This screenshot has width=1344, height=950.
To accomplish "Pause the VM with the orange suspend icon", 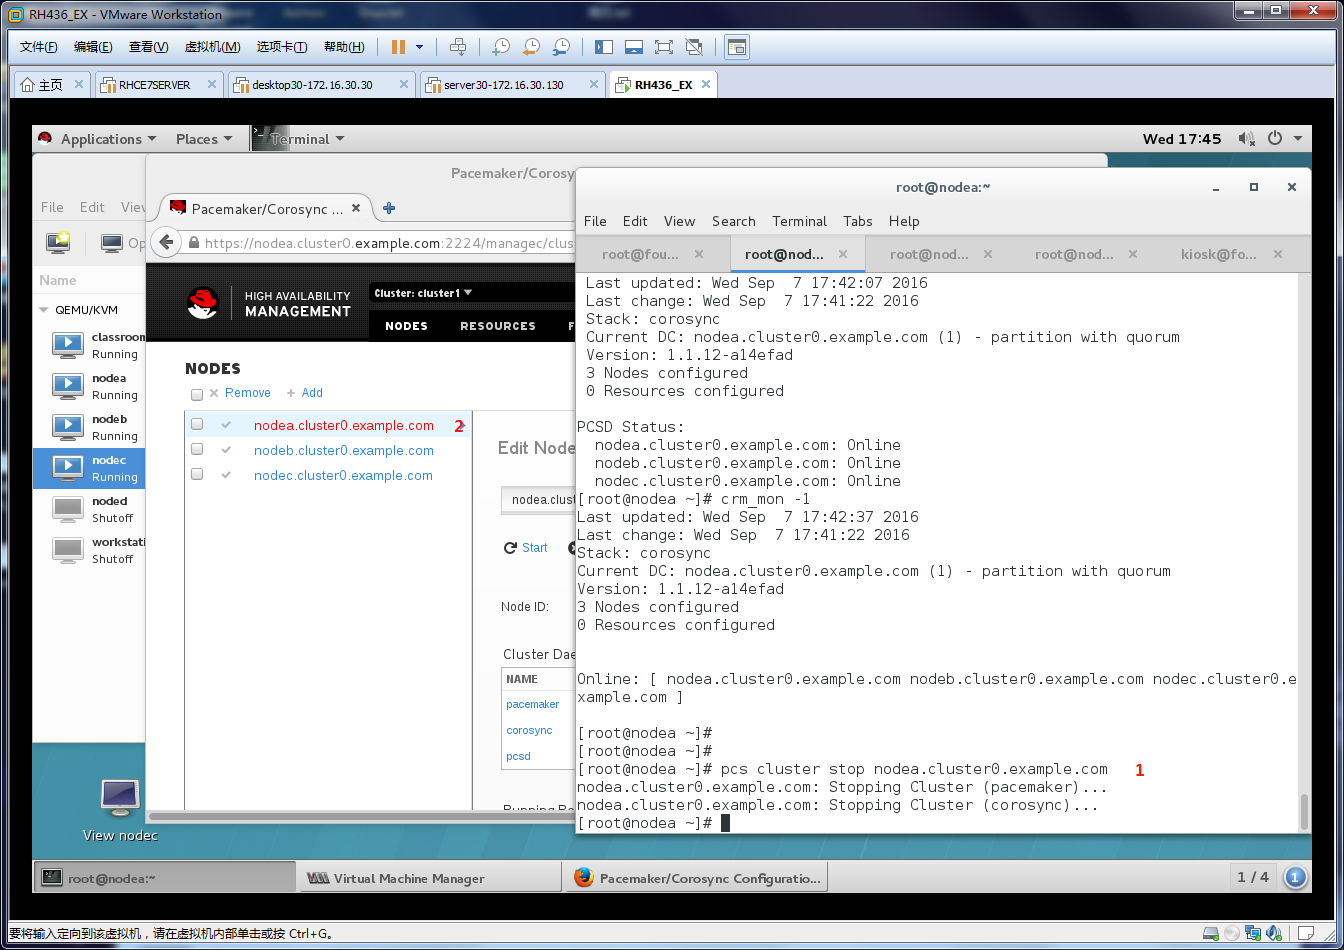I will (x=398, y=47).
